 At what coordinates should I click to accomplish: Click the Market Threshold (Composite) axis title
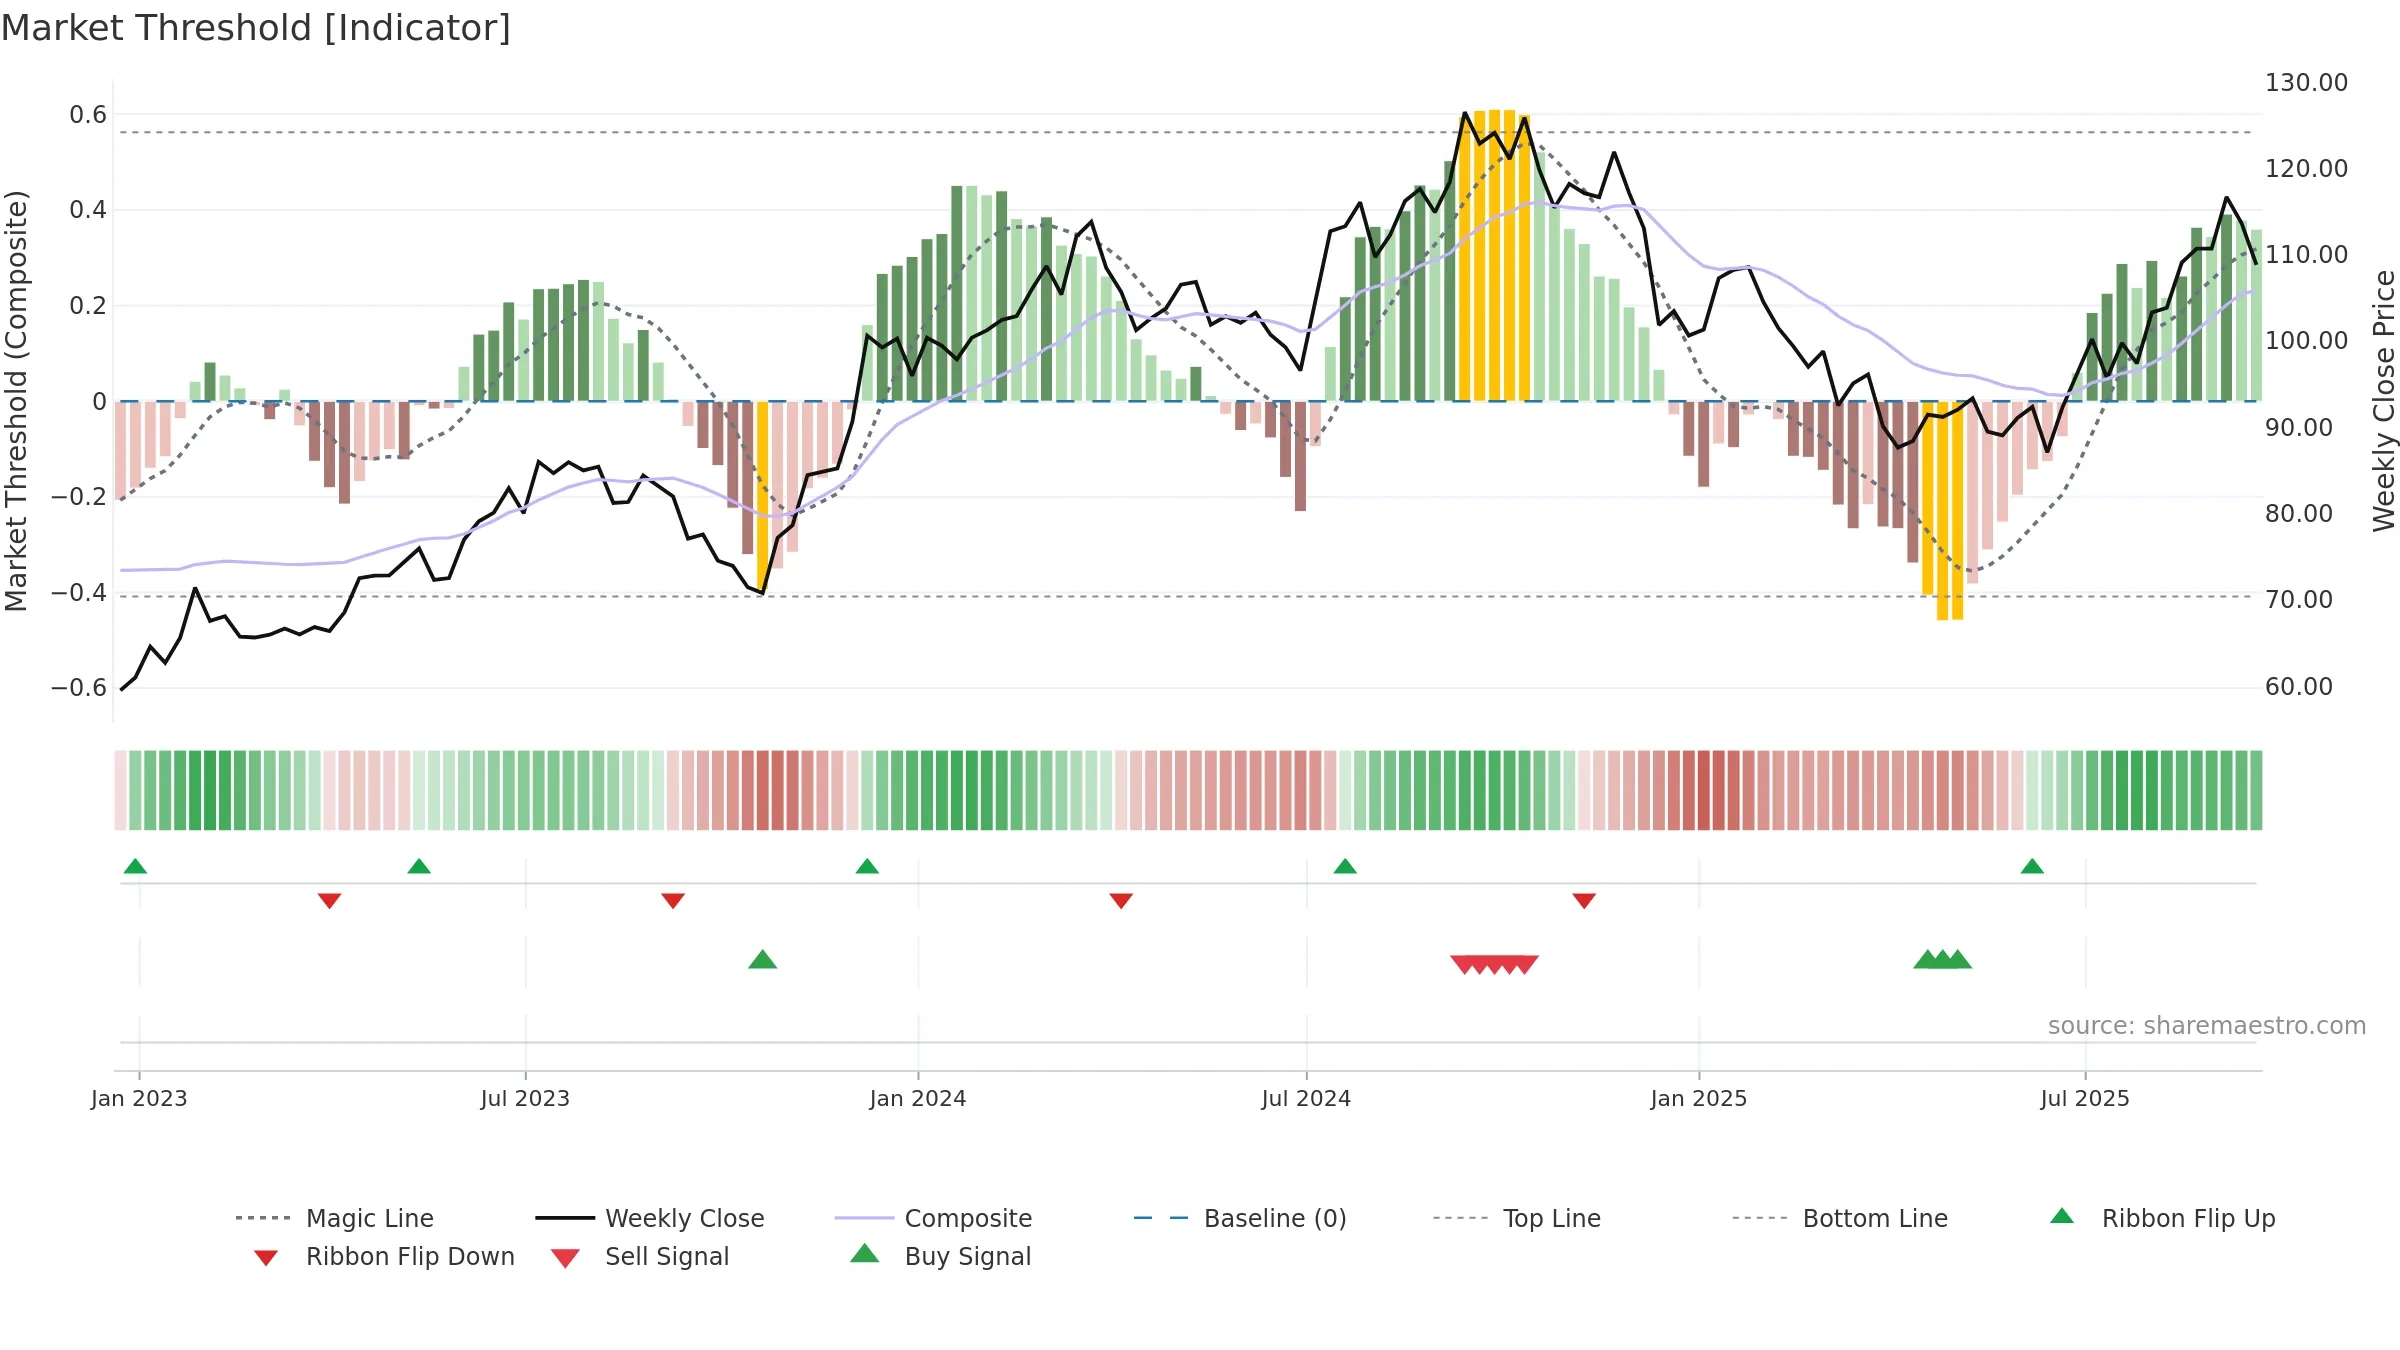[x=16, y=400]
